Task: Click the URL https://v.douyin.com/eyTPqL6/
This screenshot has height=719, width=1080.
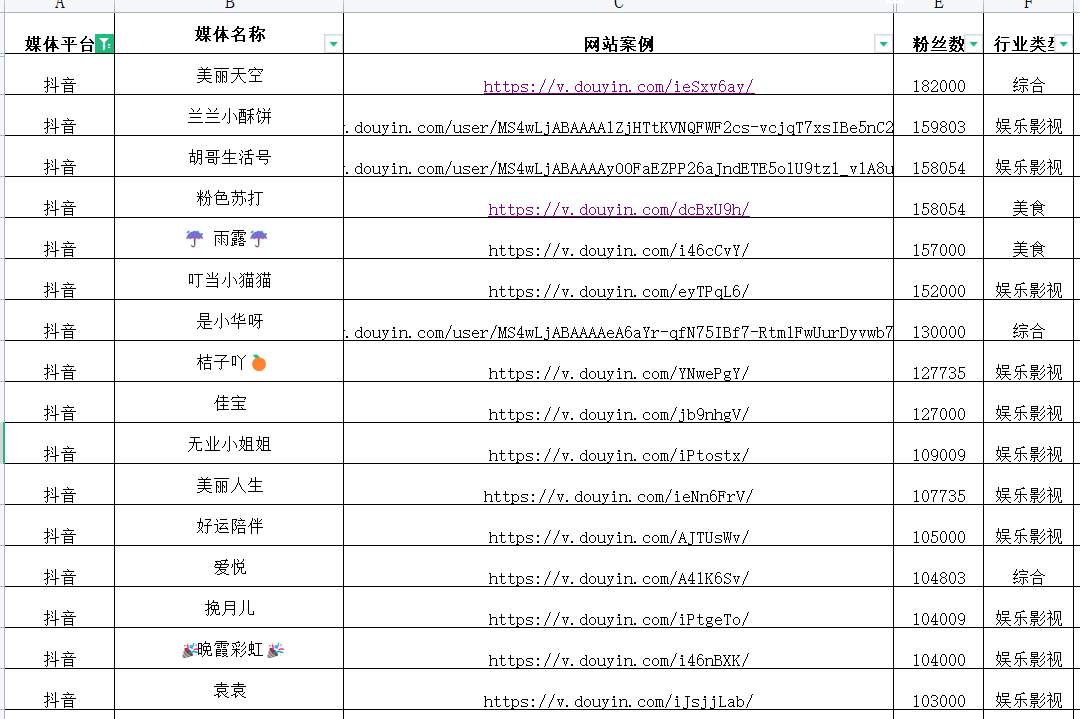Action: (619, 291)
